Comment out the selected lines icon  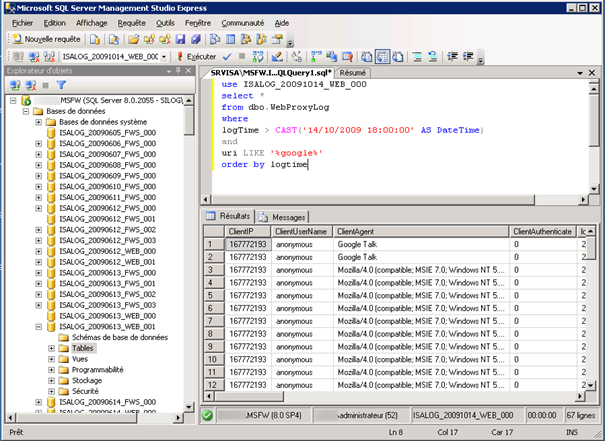[417, 57]
